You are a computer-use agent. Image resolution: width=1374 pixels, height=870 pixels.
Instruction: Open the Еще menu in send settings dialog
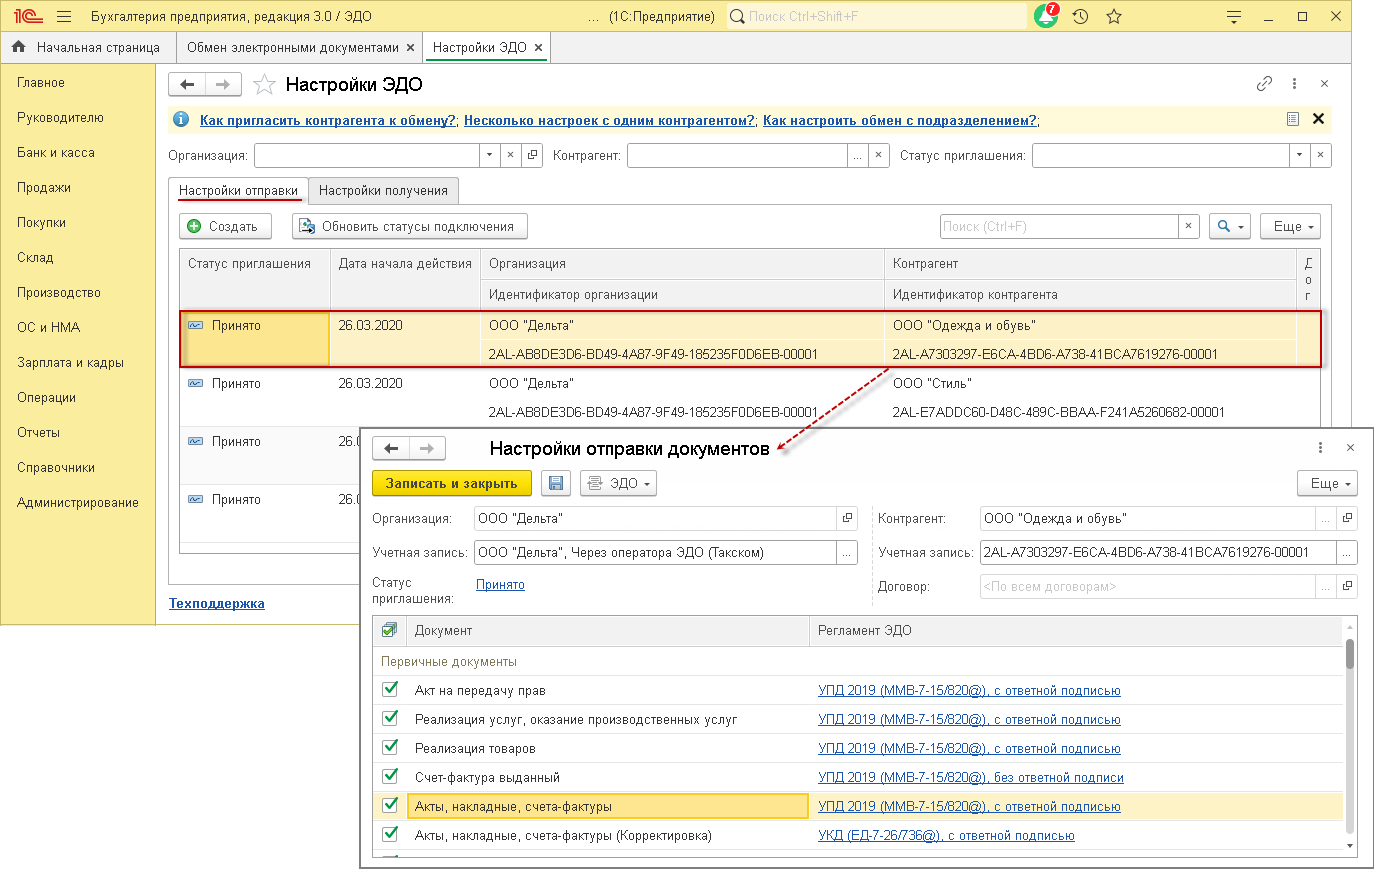tap(1327, 483)
